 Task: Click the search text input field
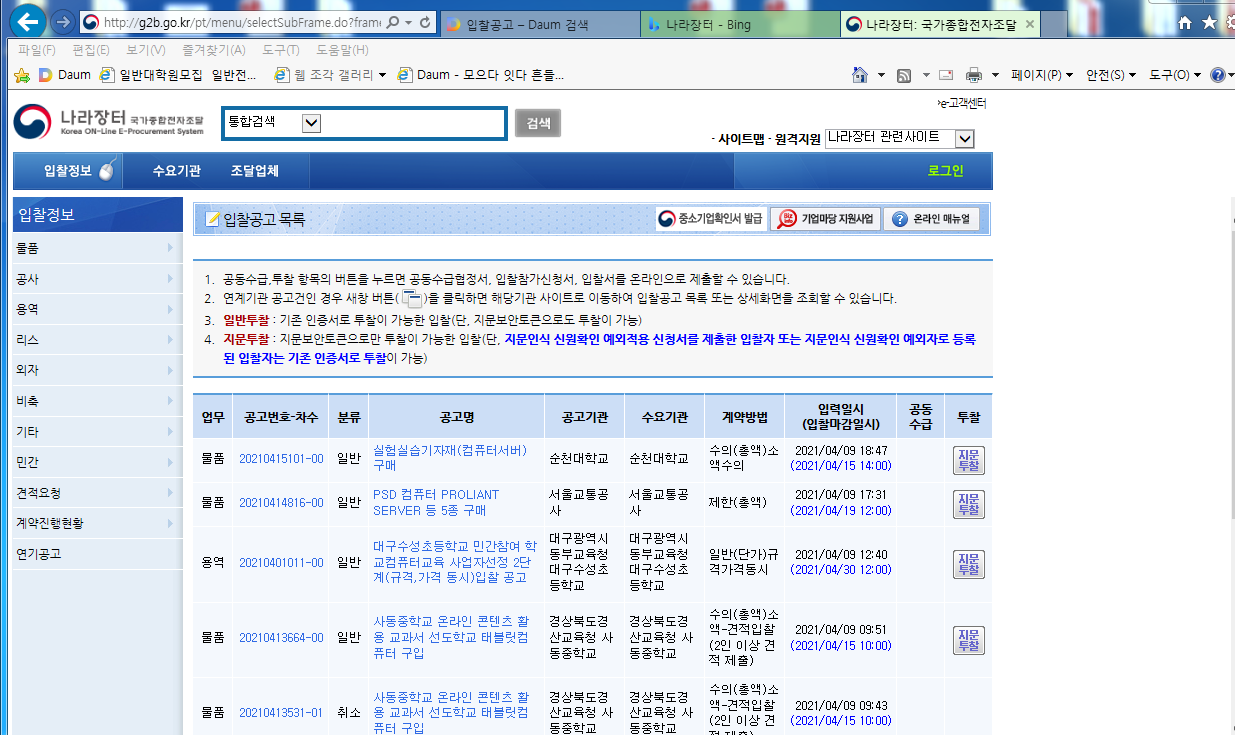pos(412,123)
